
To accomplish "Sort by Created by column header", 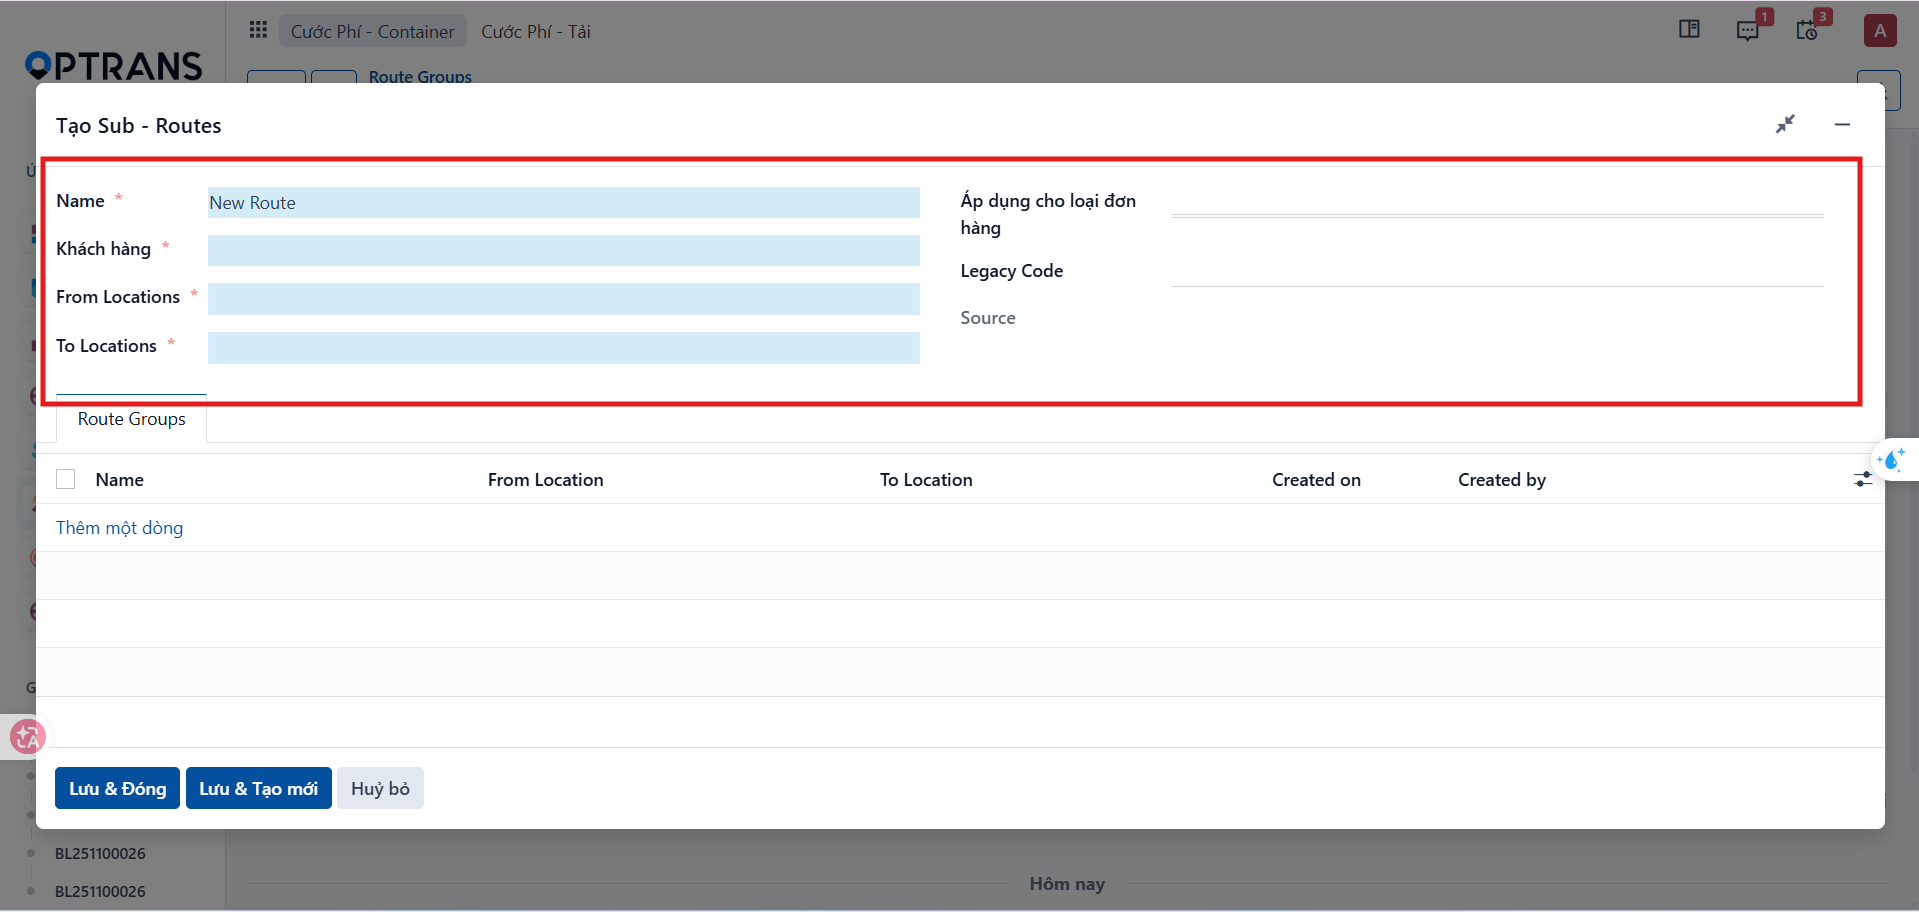I will click(x=1501, y=479).
